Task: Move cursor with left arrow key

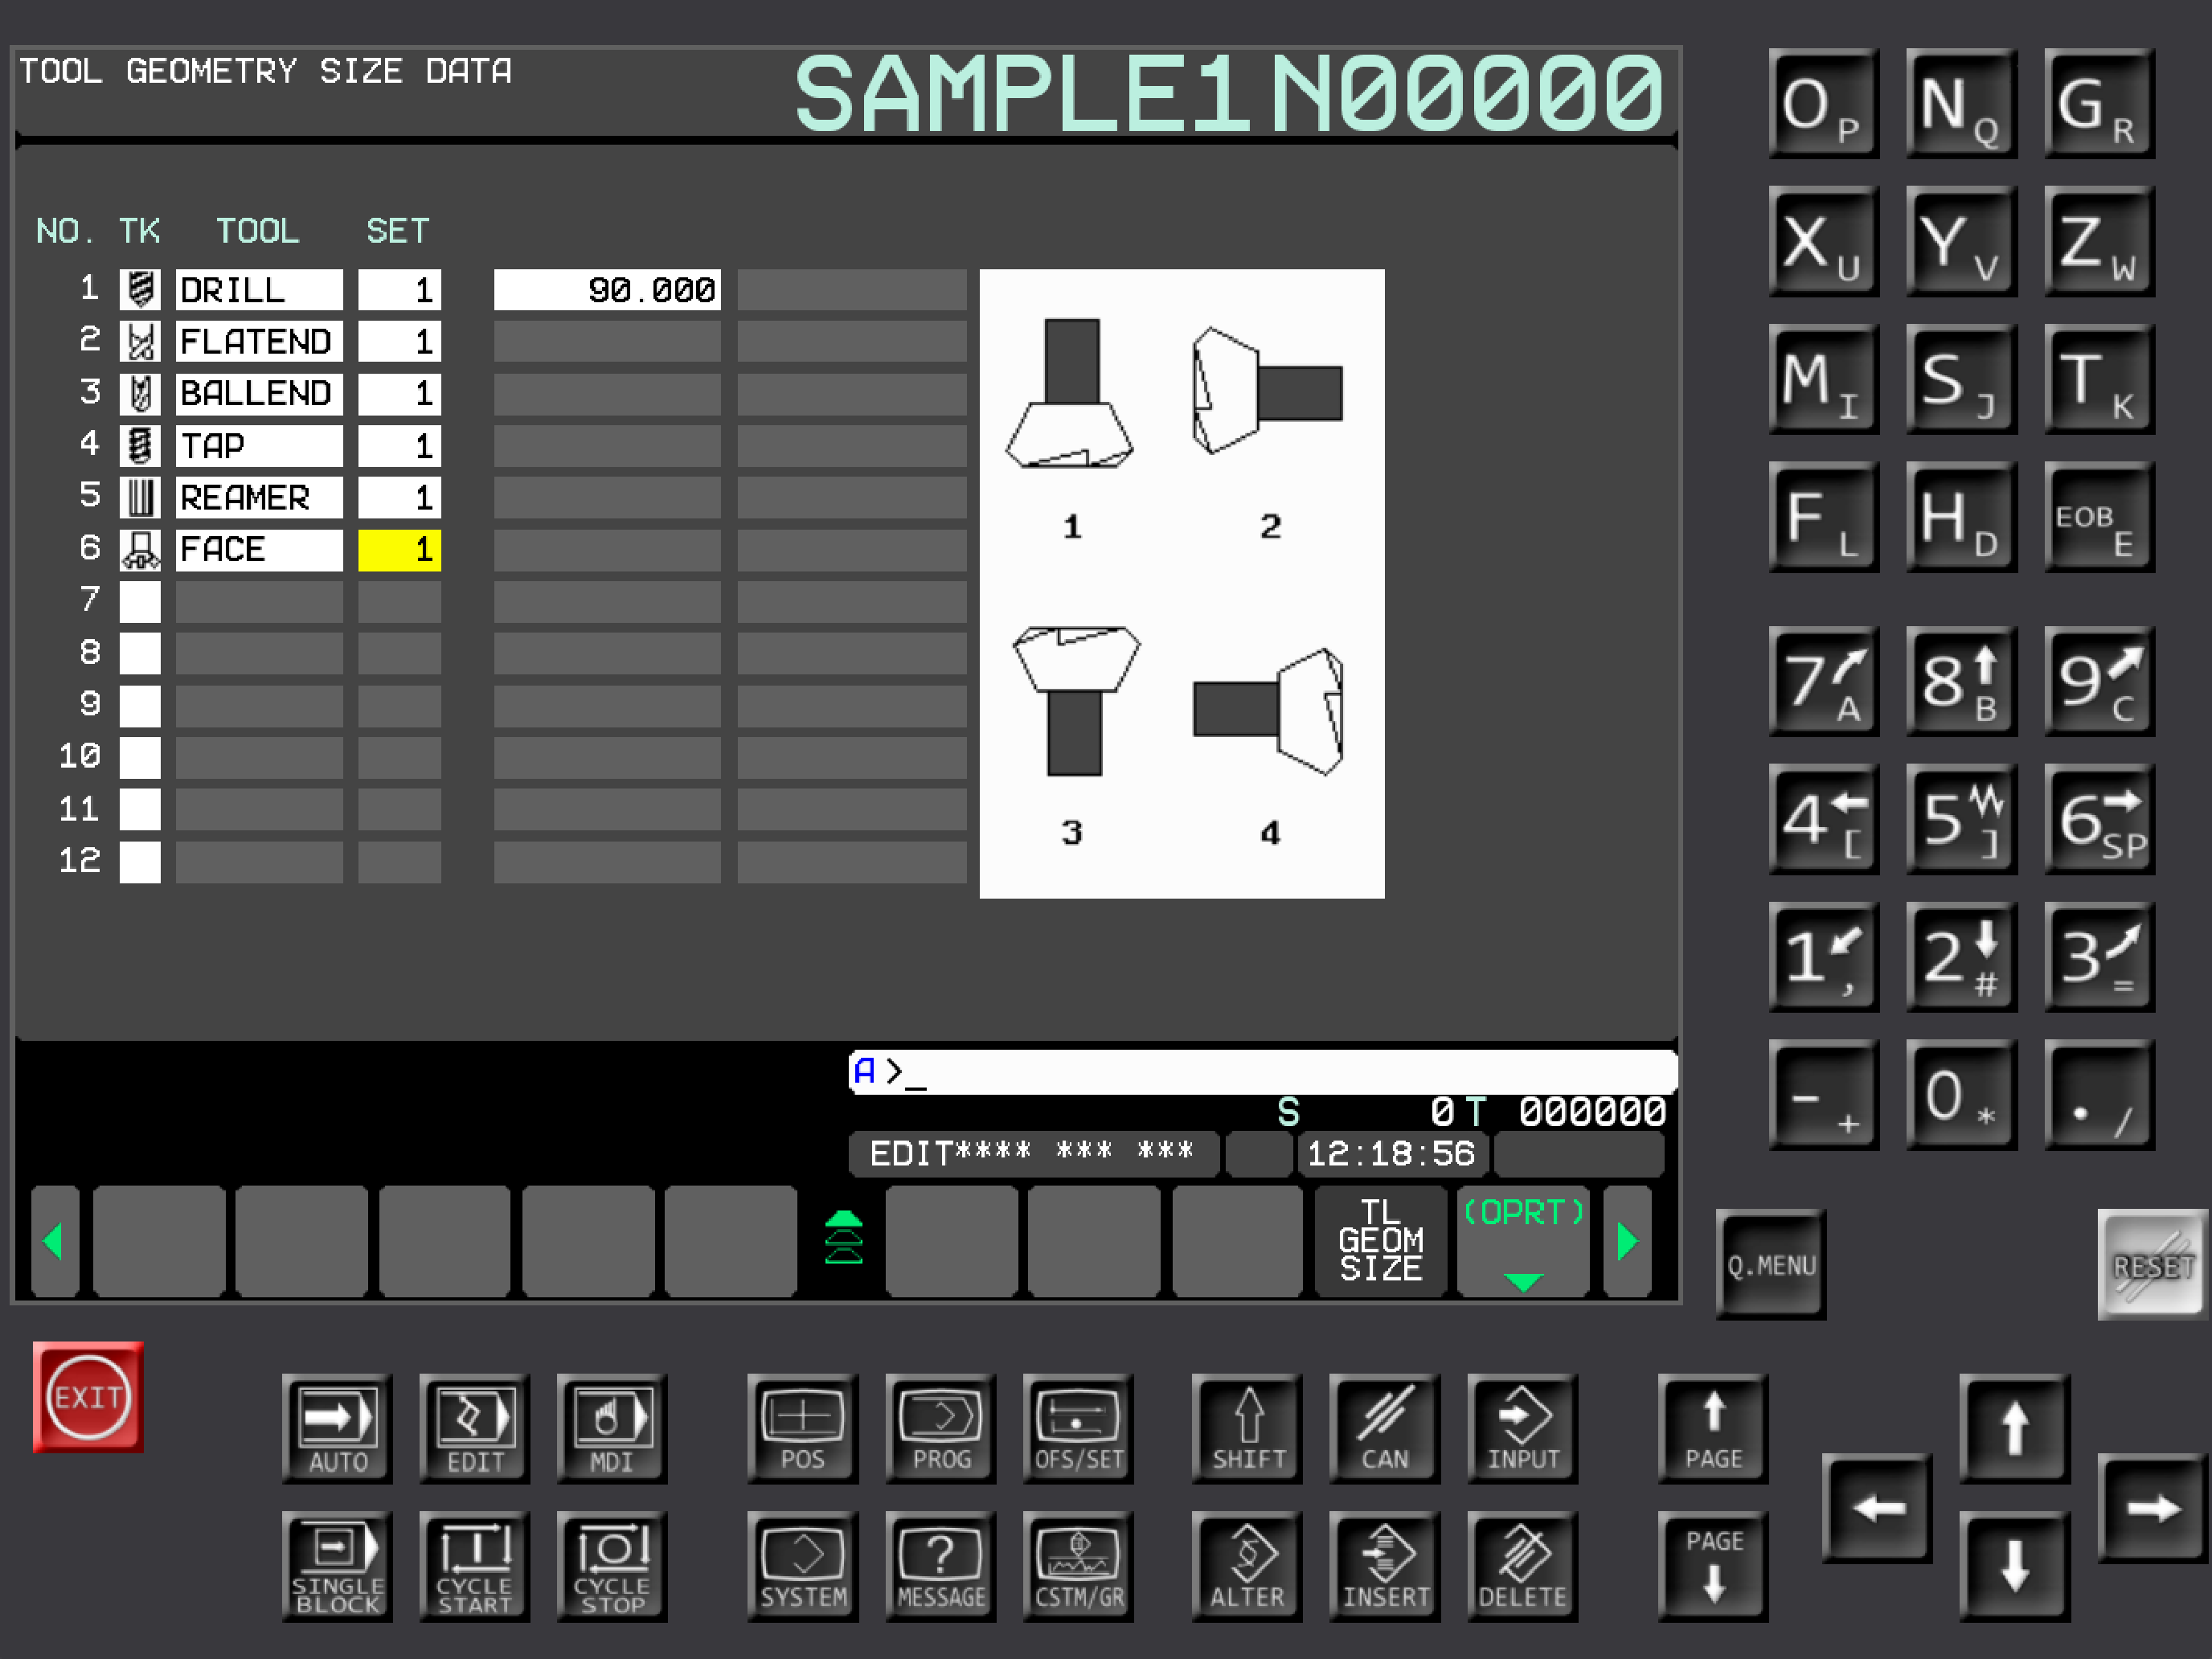Action: 1878,1508
